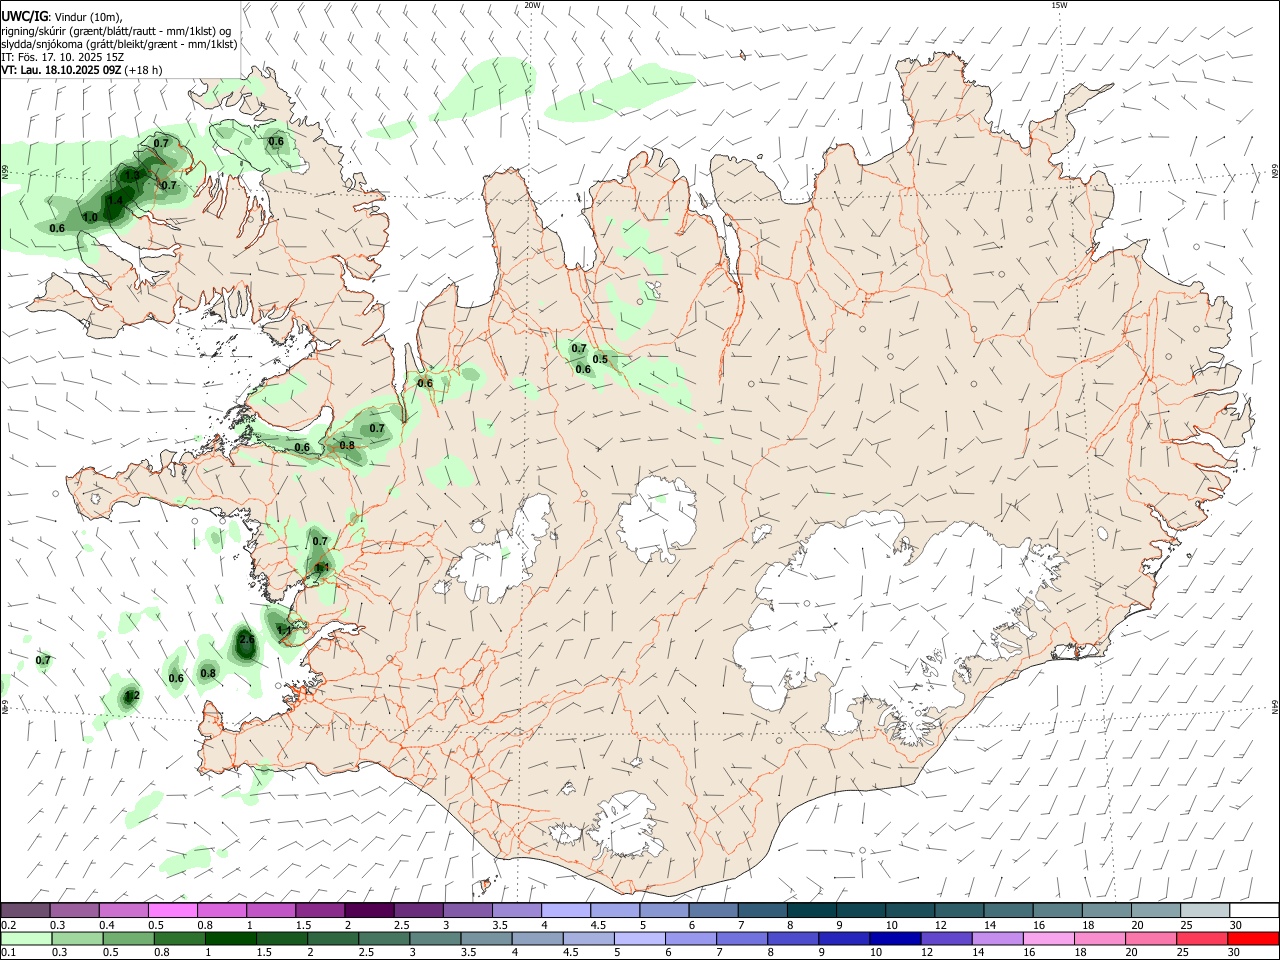Click the '2.6' precipitation value on the map
This screenshot has height=960, width=1280.
point(247,639)
